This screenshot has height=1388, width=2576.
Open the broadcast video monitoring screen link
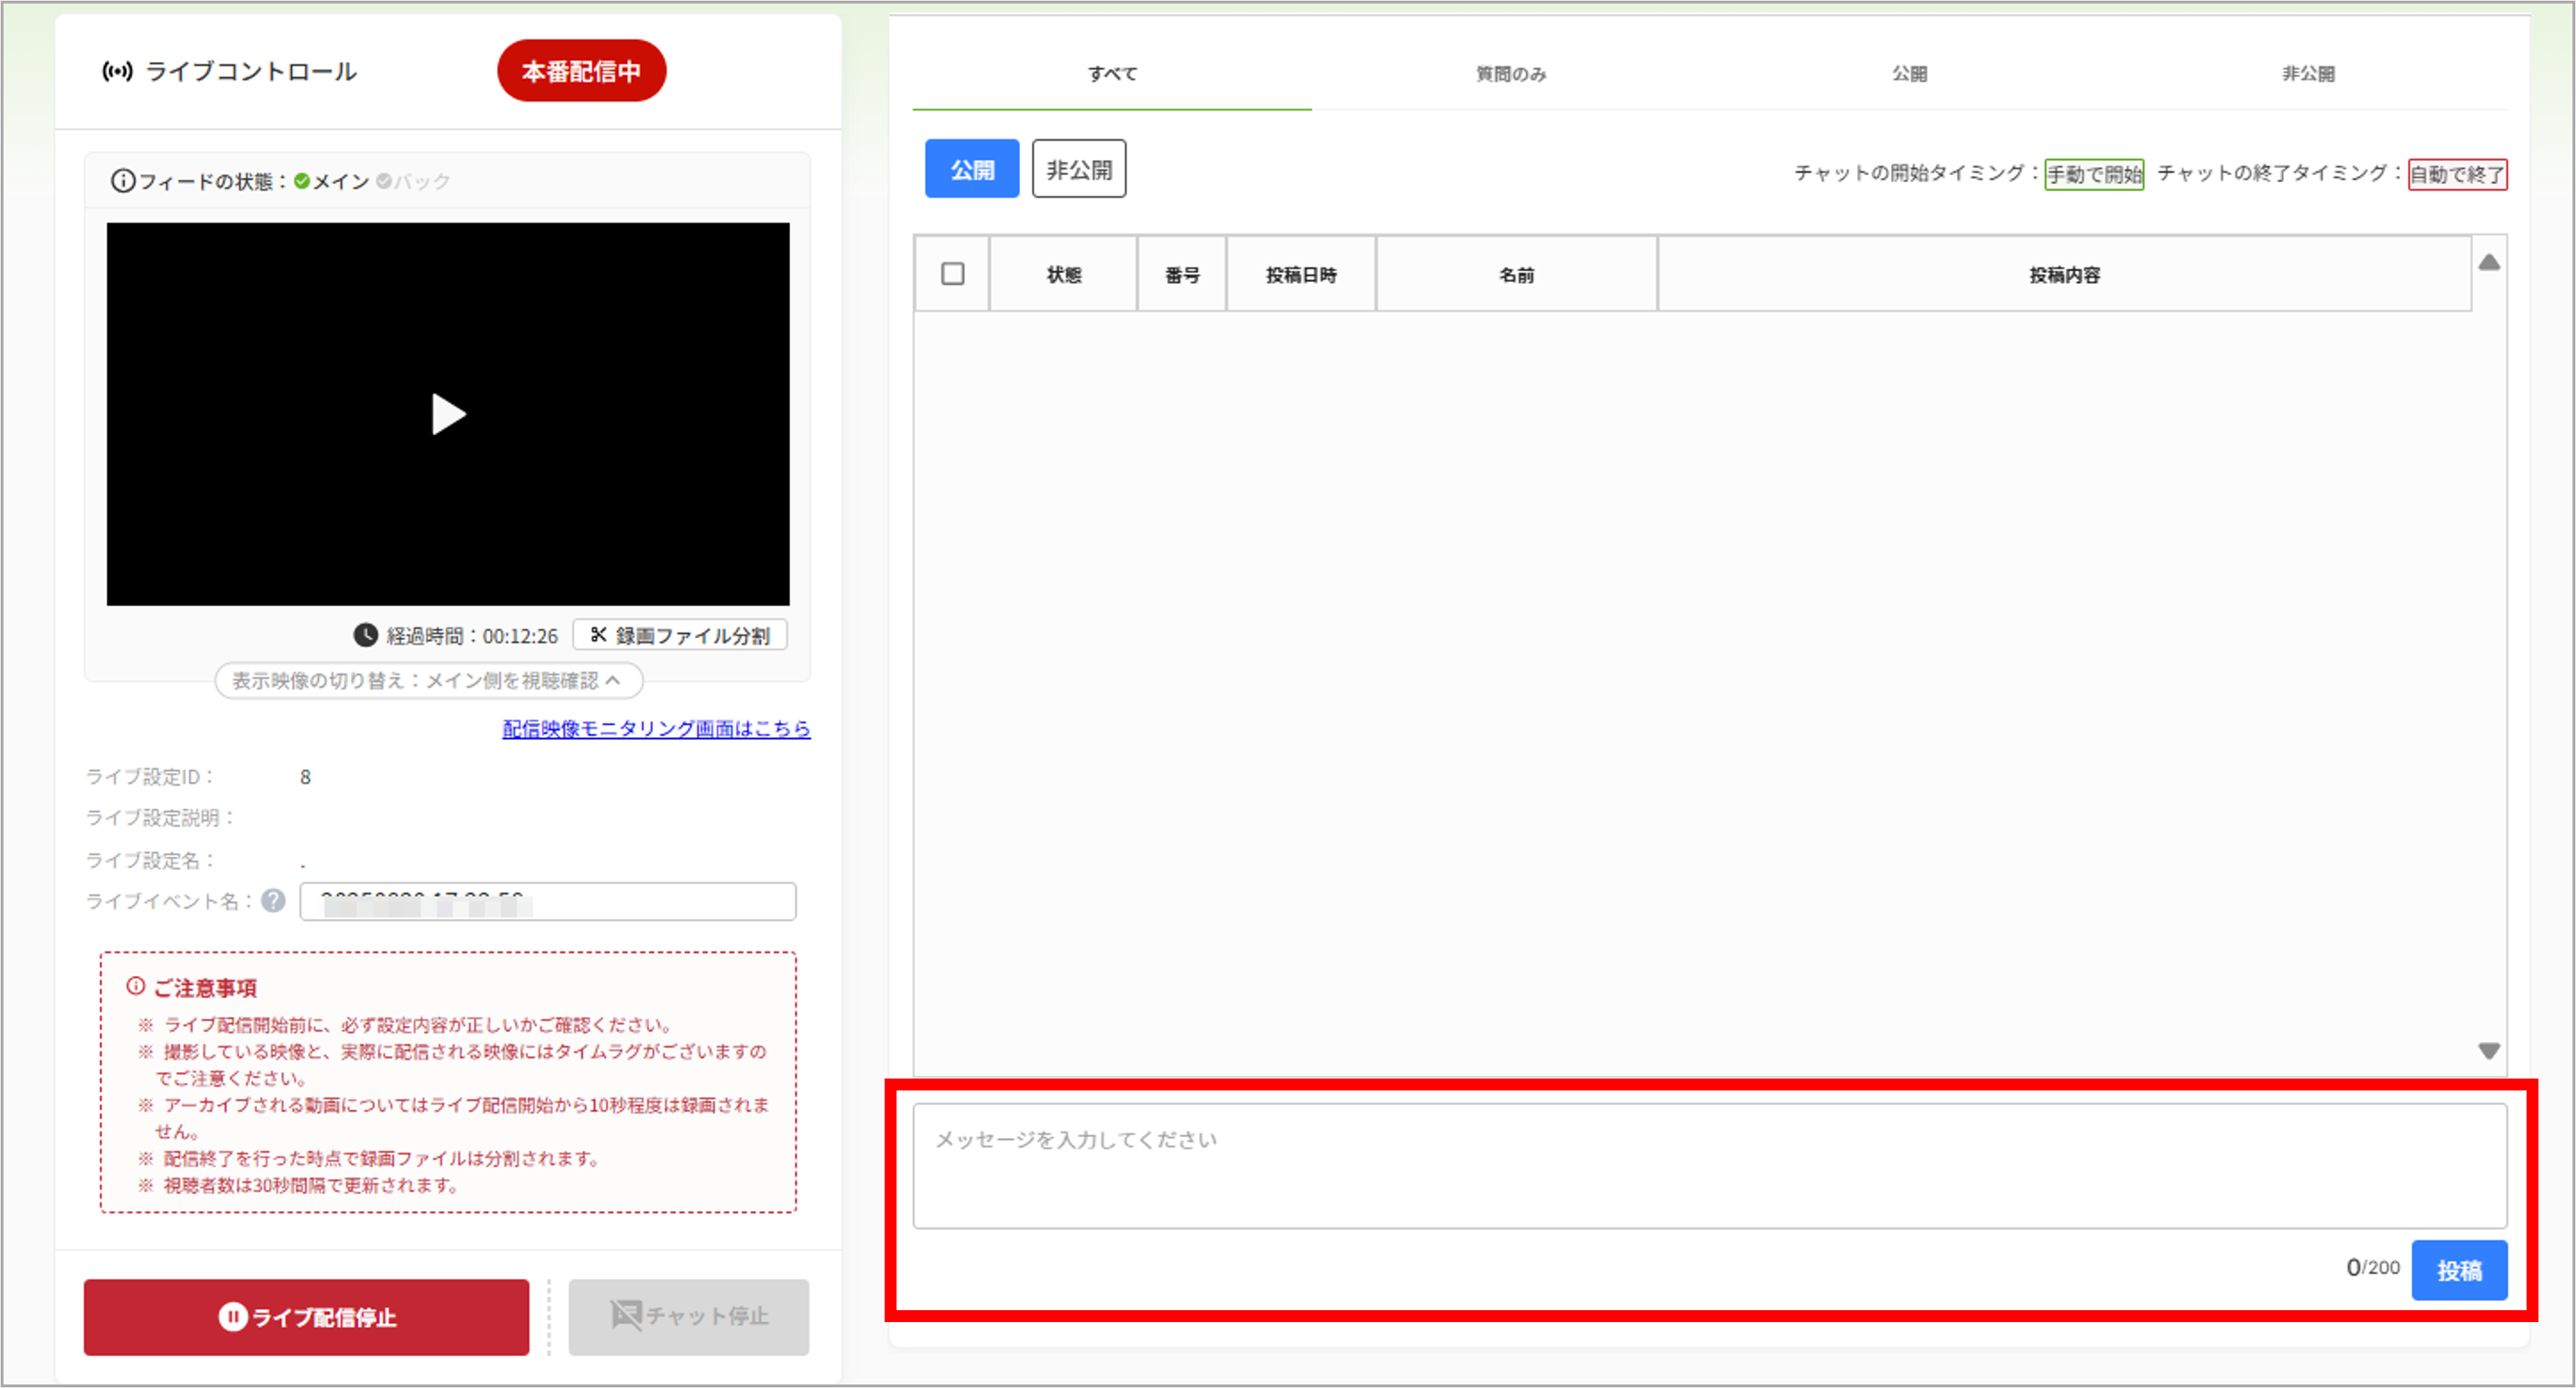tap(656, 729)
